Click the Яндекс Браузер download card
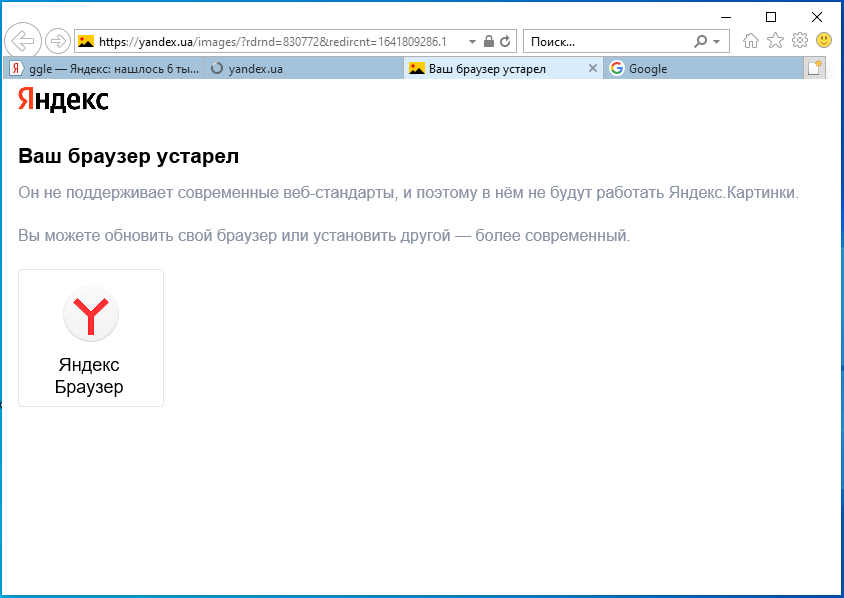The height and width of the screenshot is (598, 844). tap(91, 337)
